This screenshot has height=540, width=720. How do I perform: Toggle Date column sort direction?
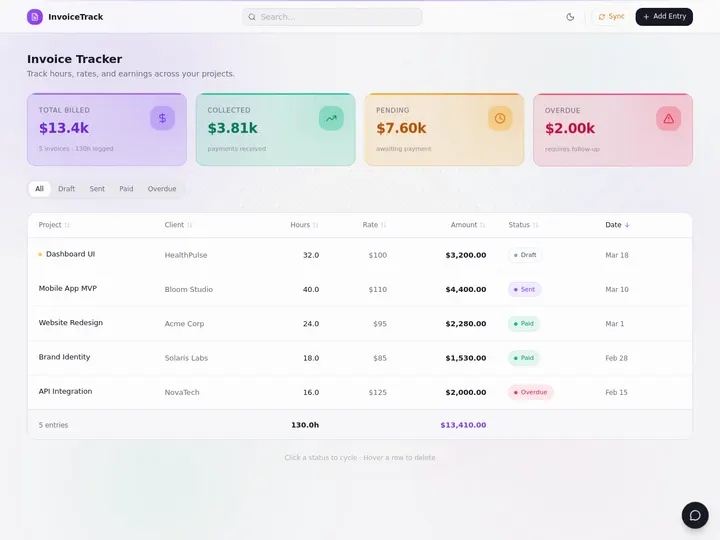617,225
